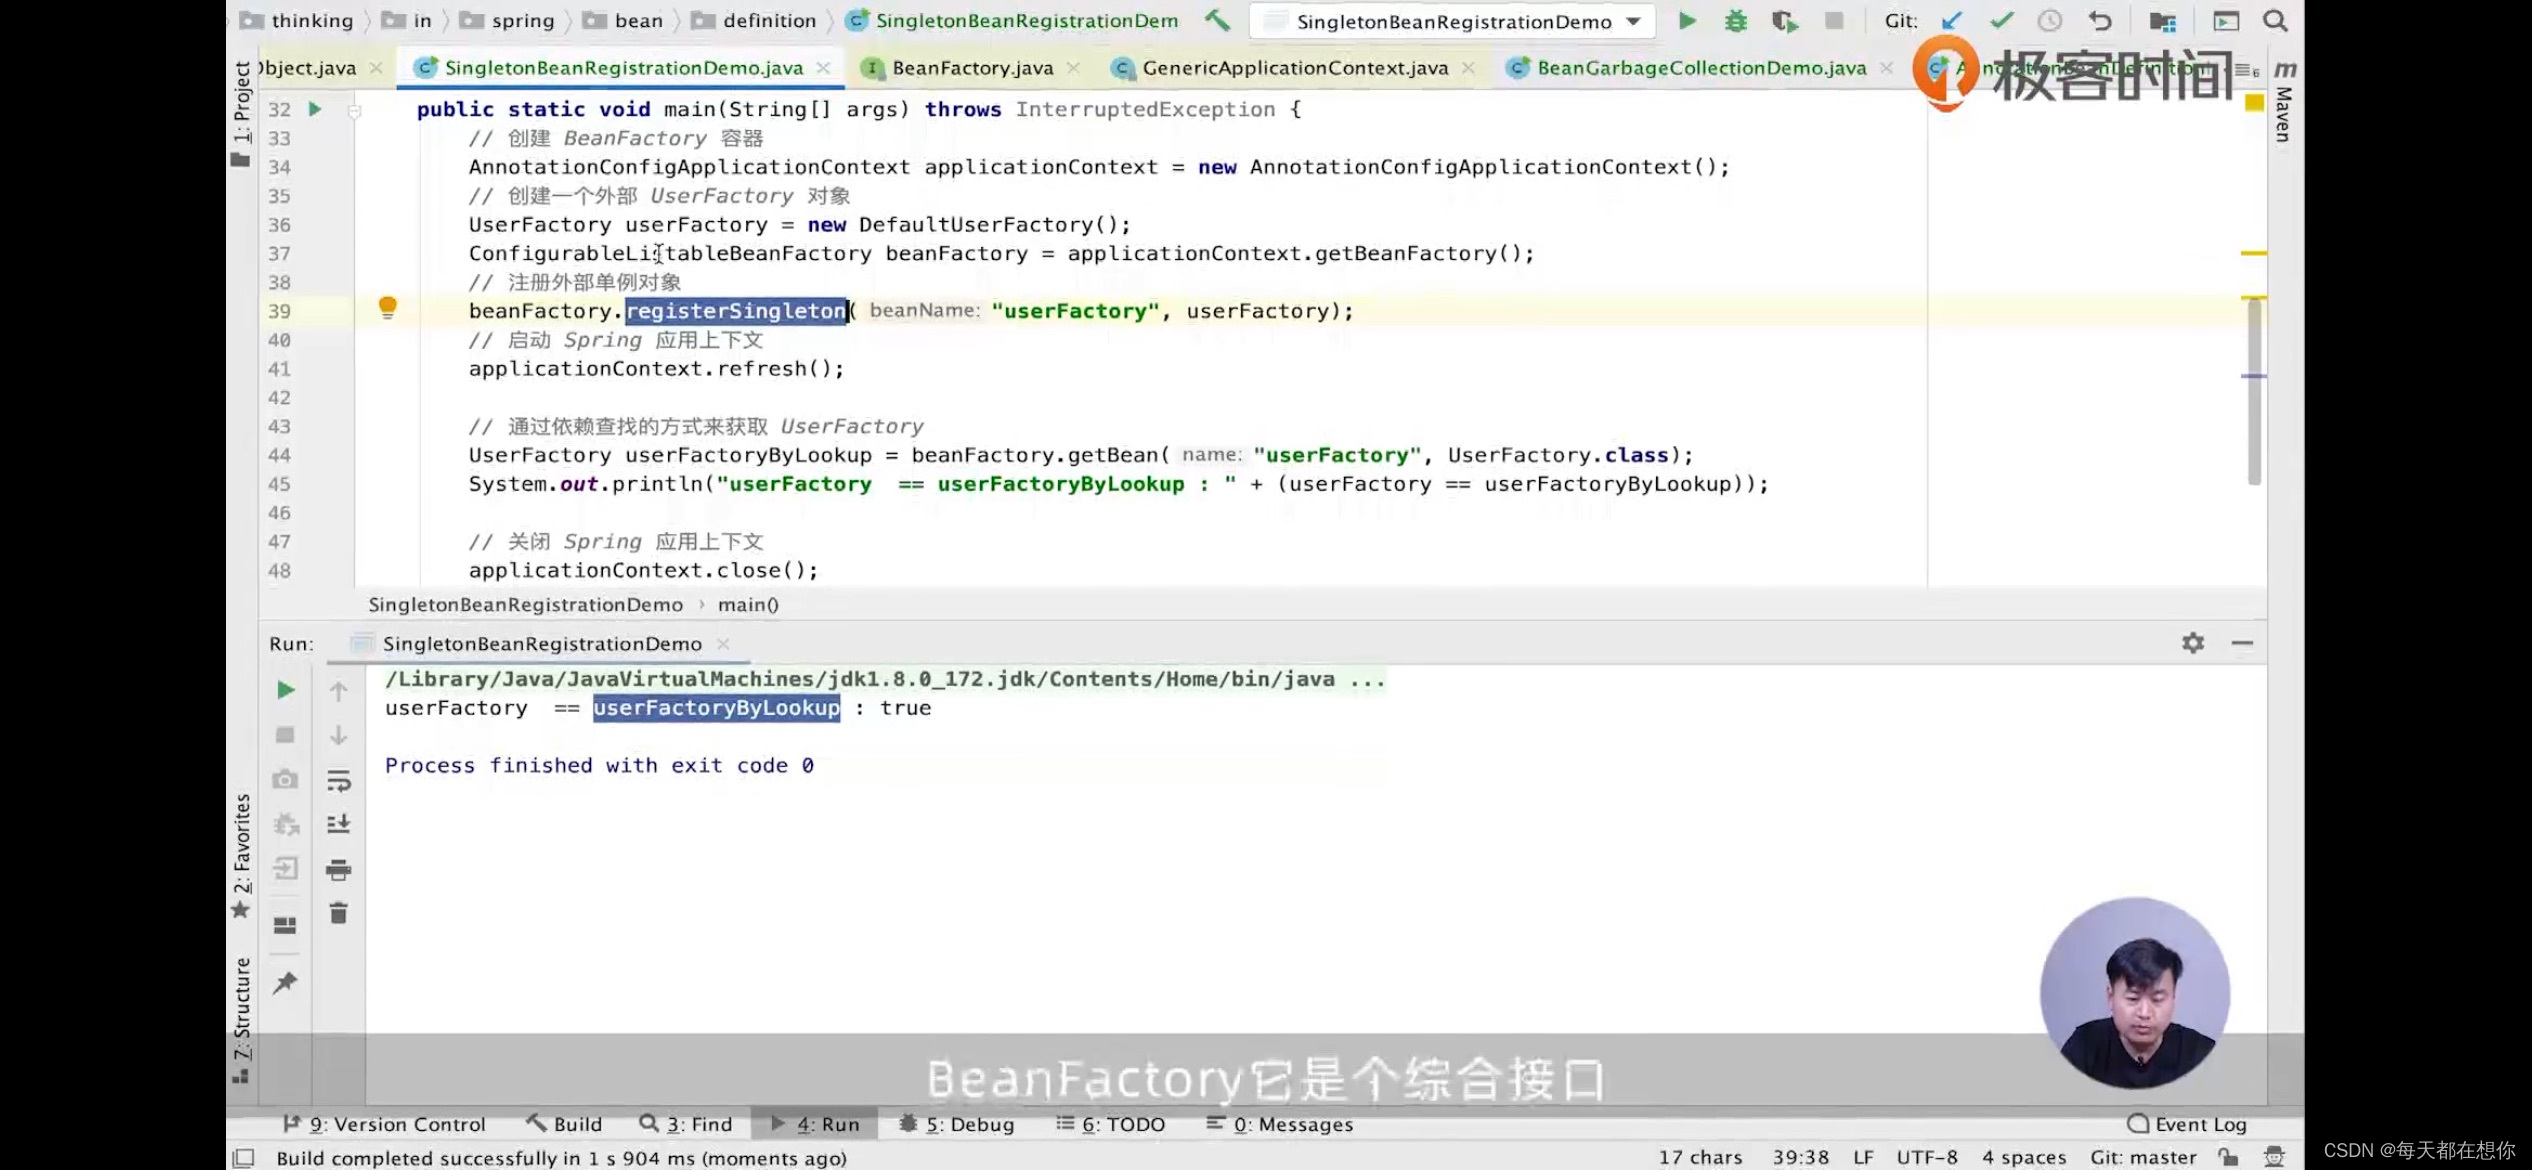2532x1170 pixels.
Task: Switch to the SingletonBeanRegistrationDemo.java editor tab
Action: (623, 67)
